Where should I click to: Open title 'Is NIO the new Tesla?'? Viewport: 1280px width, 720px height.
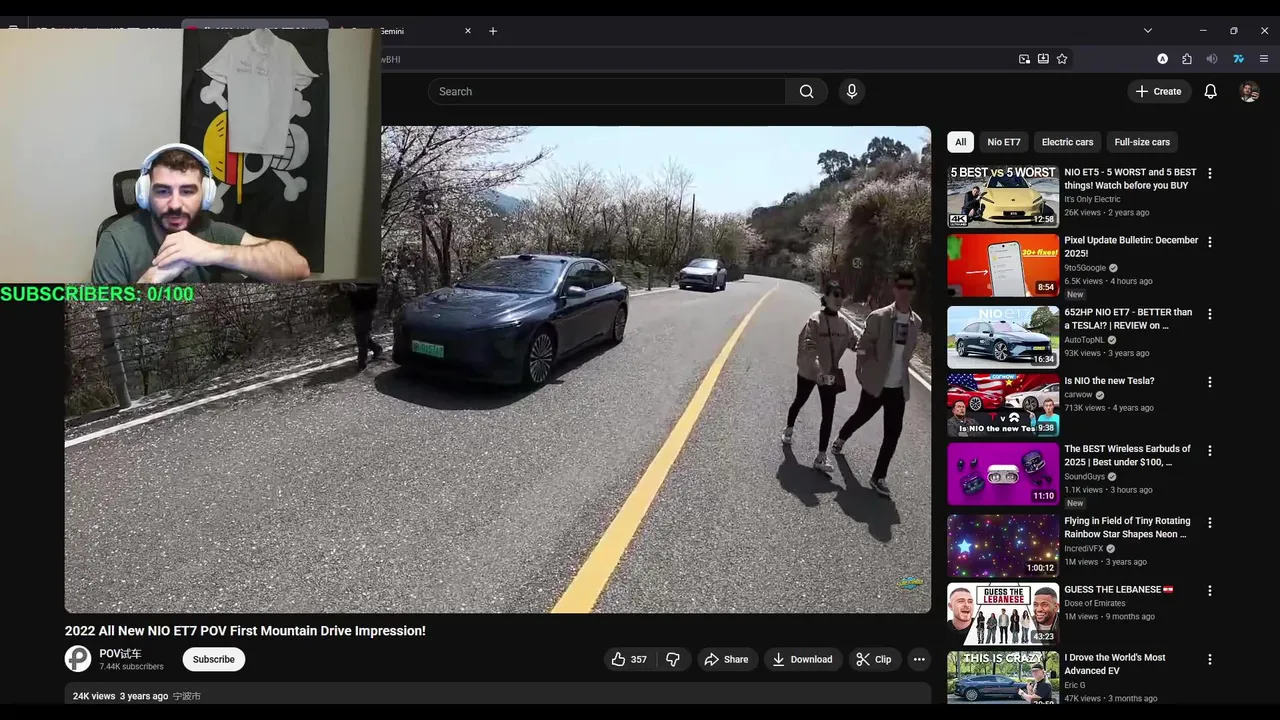1109,381
